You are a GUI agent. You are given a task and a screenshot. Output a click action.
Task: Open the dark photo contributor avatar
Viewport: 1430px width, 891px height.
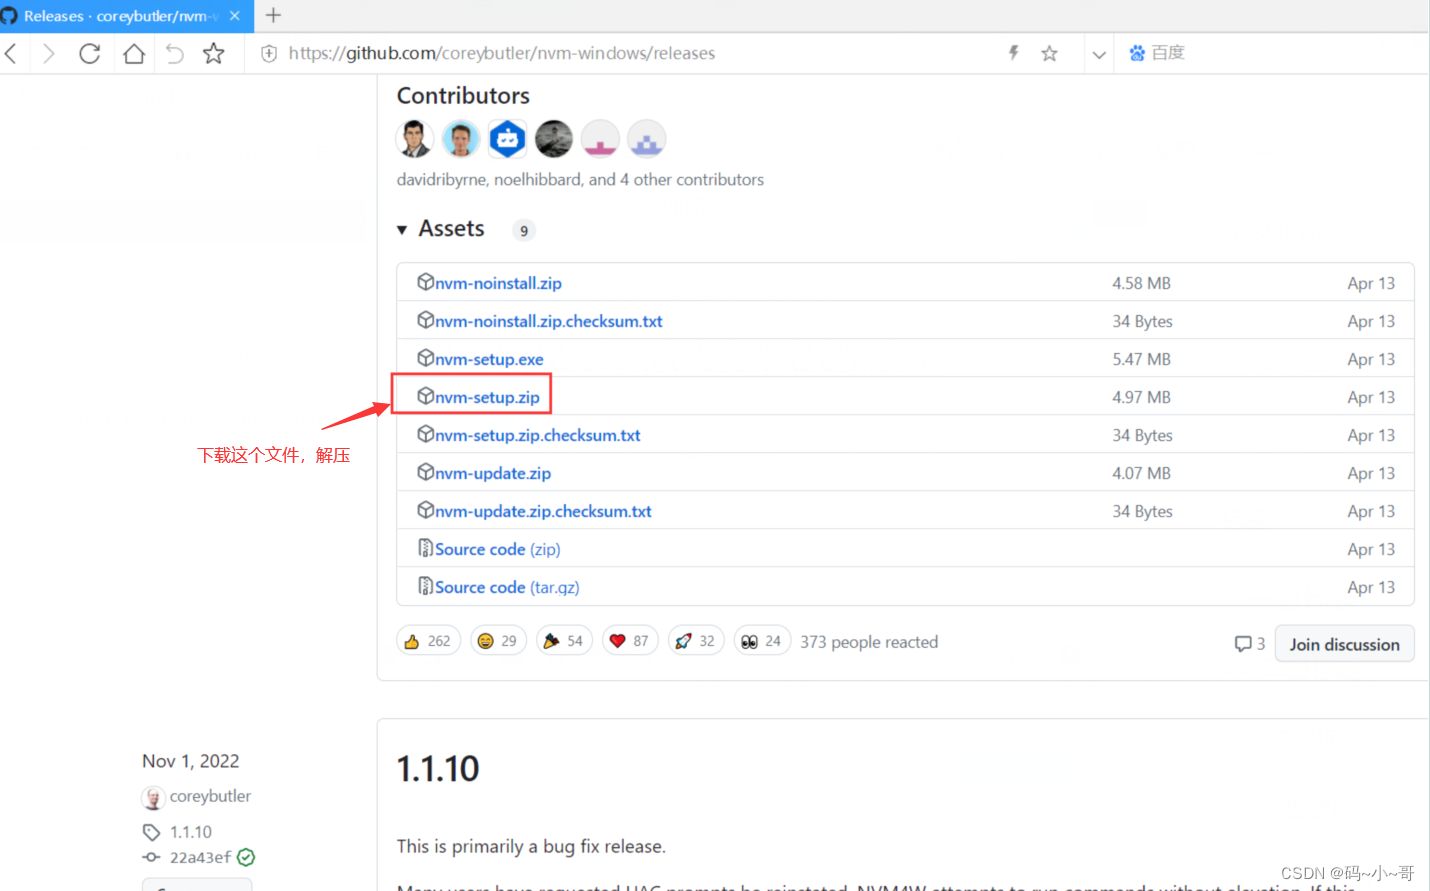coord(554,139)
